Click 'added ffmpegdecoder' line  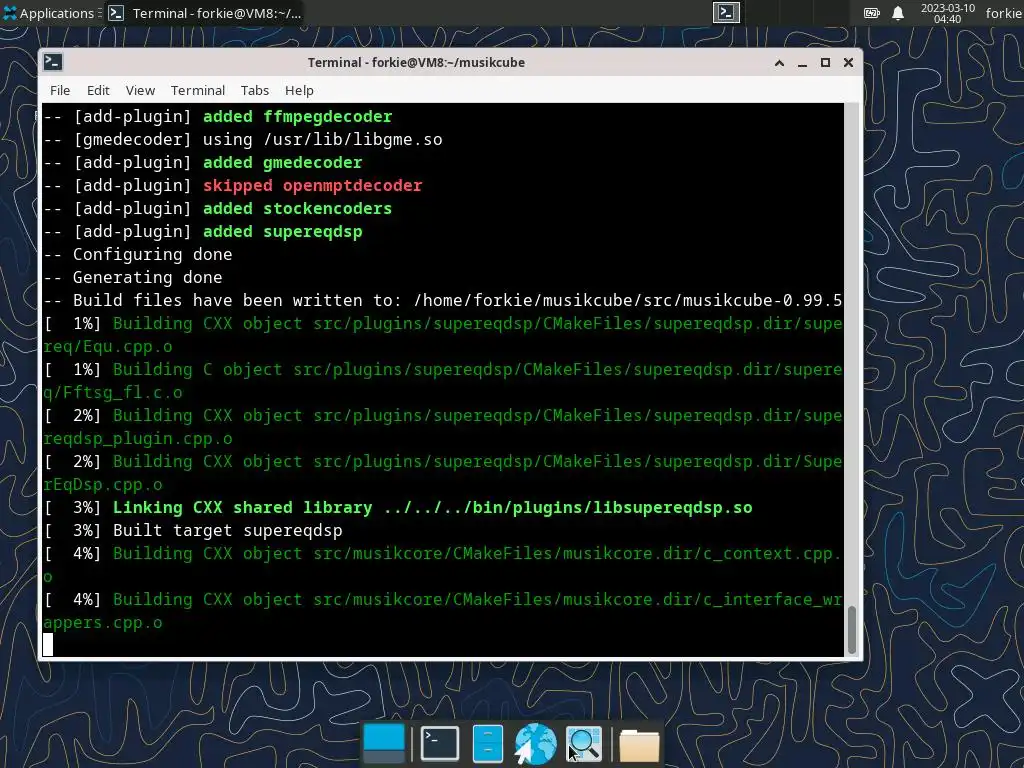(218, 116)
